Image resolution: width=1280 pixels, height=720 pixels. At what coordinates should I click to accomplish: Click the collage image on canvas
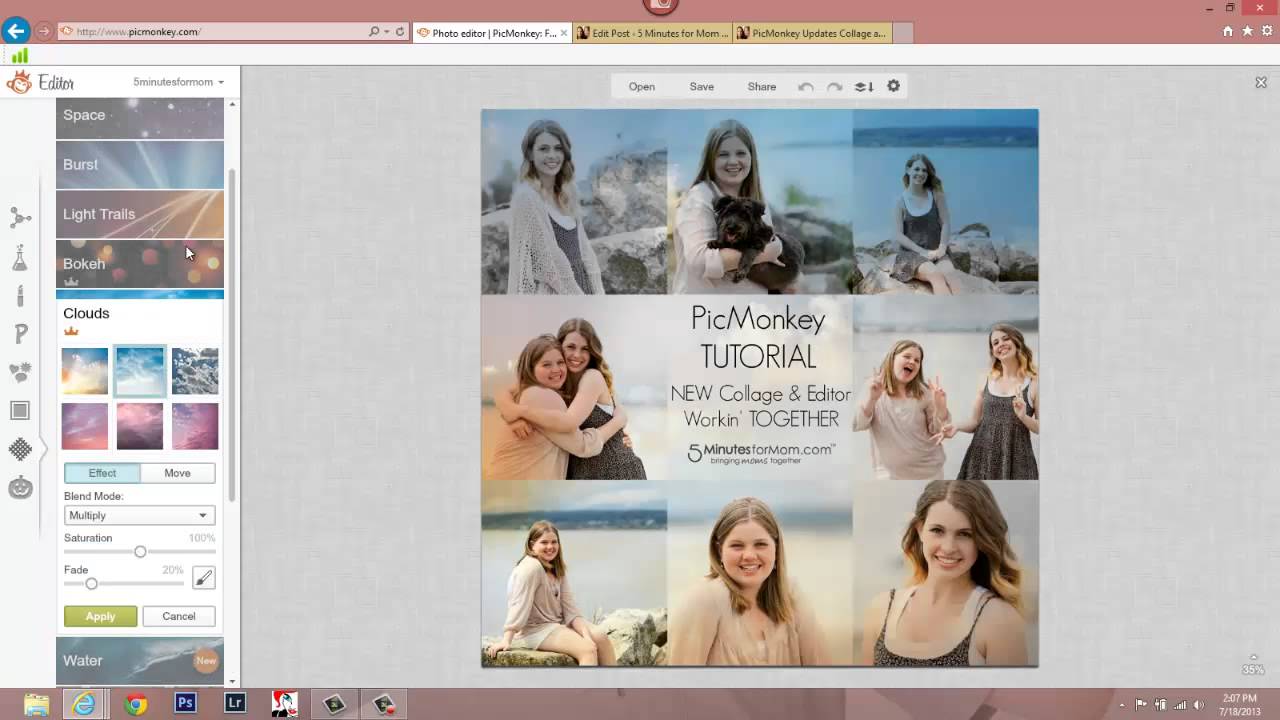coord(760,388)
